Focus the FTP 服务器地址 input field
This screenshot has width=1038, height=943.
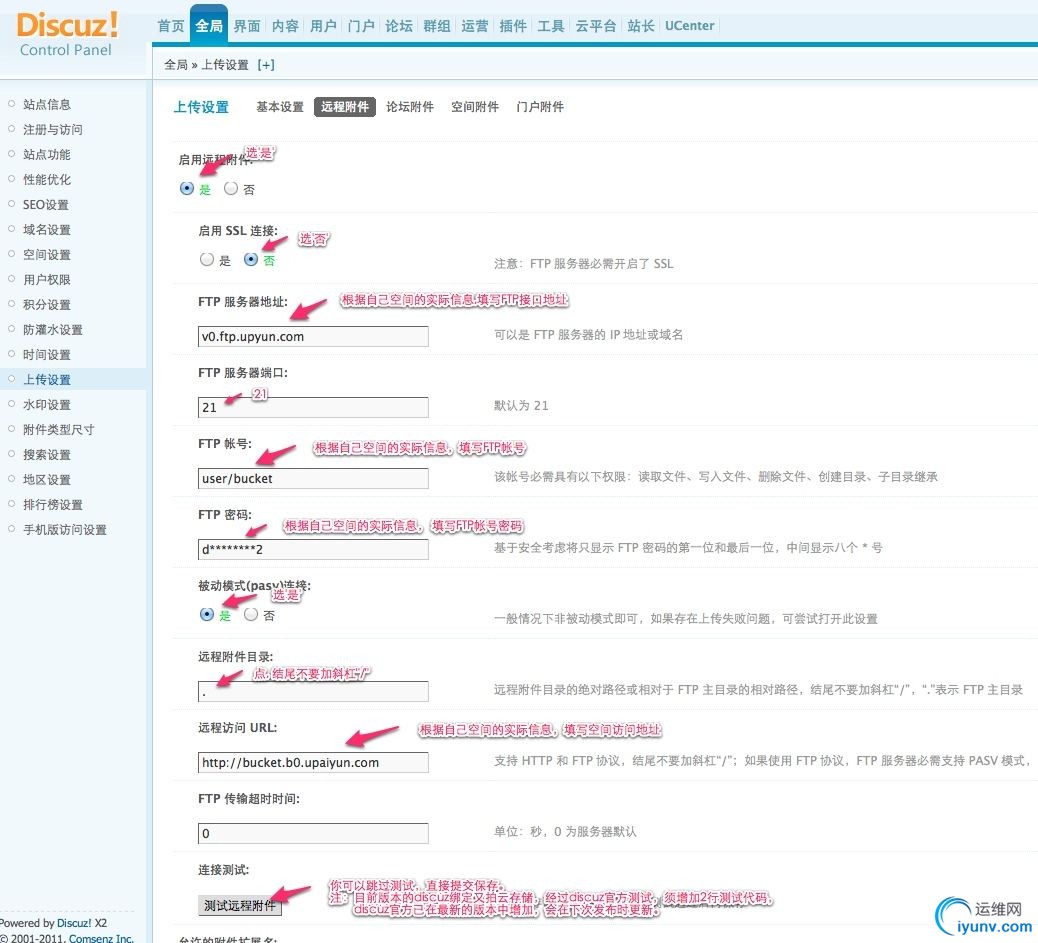pyautogui.click(x=313, y=336)
